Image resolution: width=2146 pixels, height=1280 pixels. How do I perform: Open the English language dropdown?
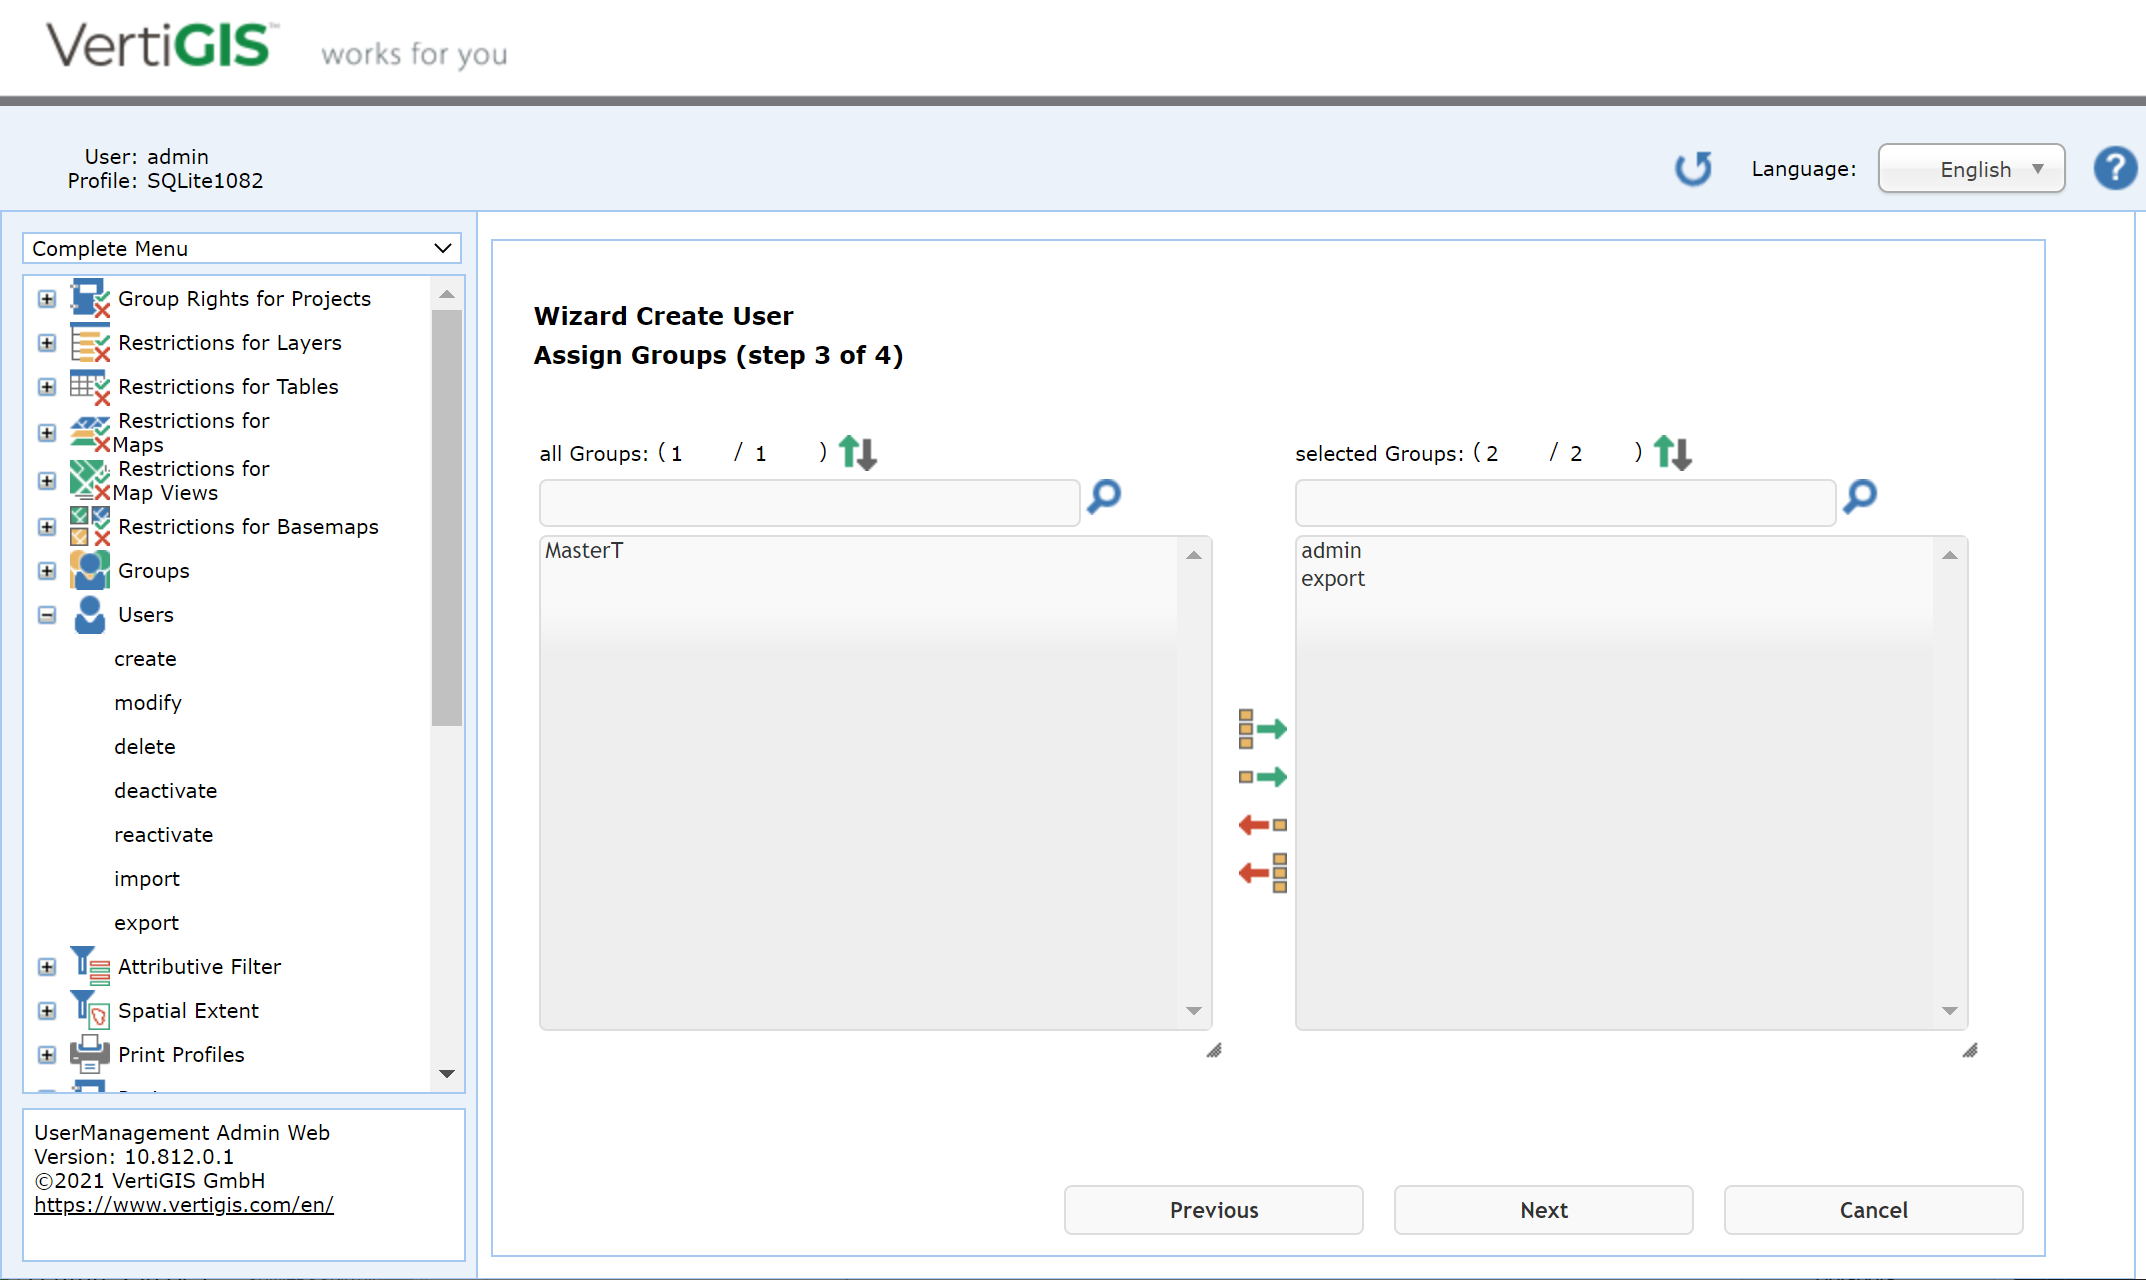click(x=1970, y=168)
